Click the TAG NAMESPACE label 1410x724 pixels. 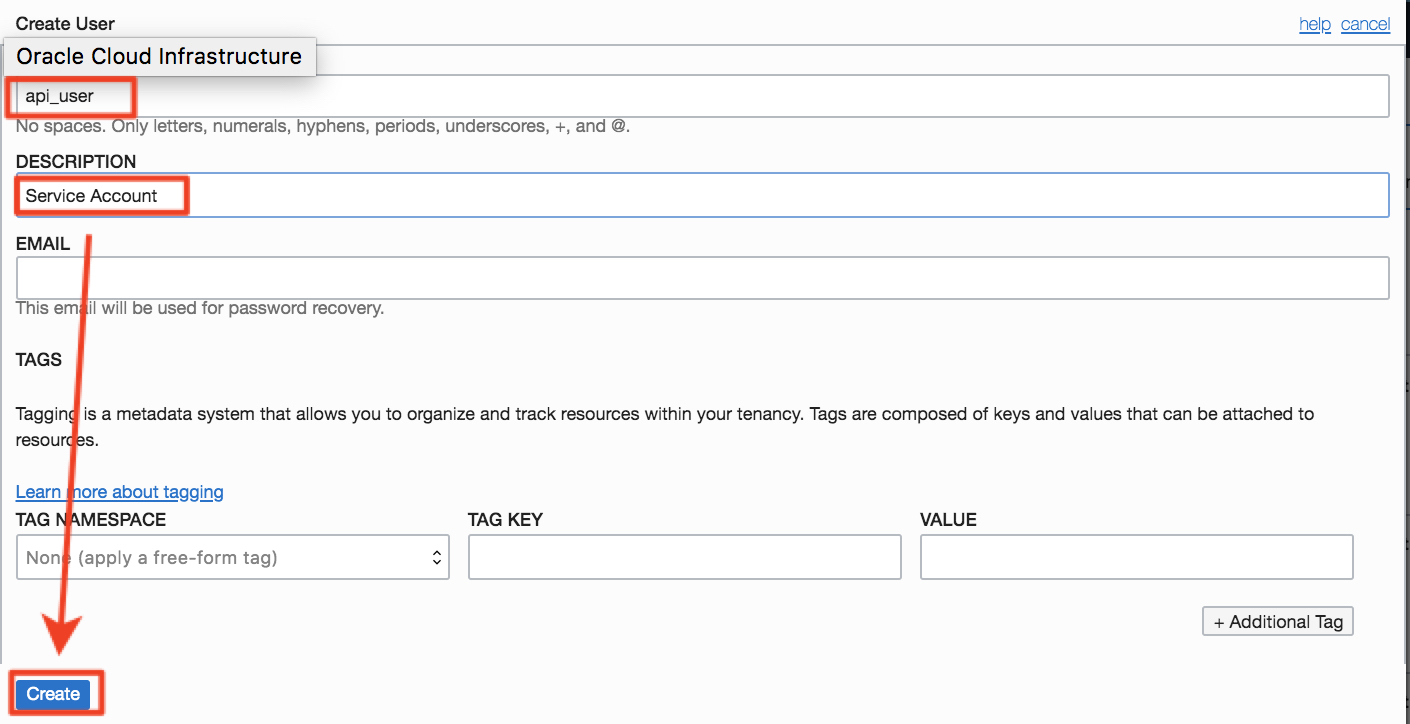click(x=91, y=520)
